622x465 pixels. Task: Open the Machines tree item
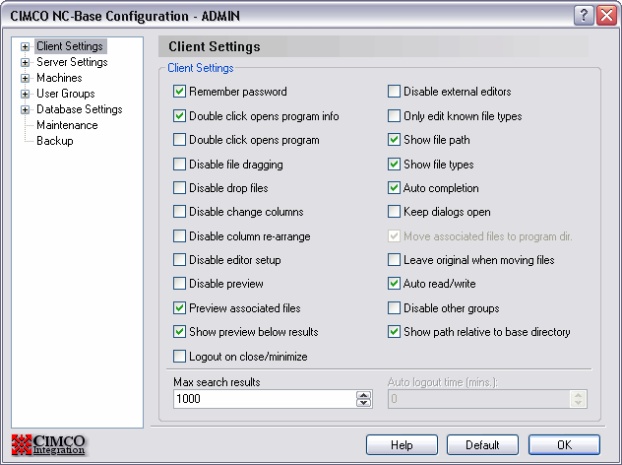[59, 78]
